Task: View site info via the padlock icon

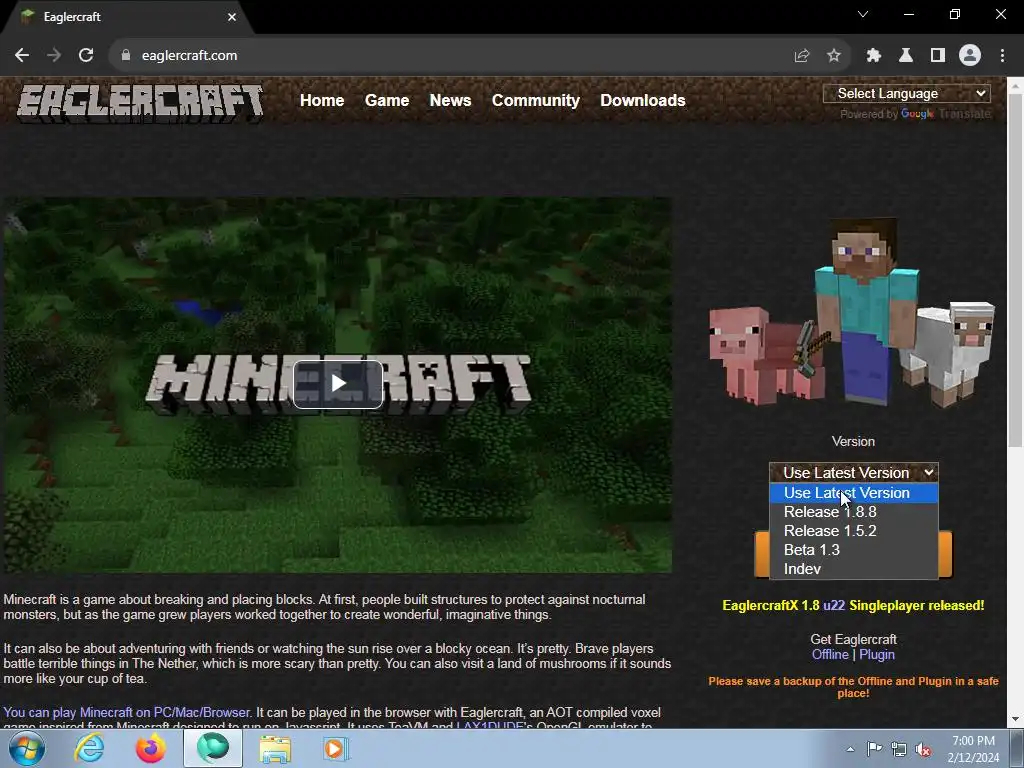Action: click(126, 56)
